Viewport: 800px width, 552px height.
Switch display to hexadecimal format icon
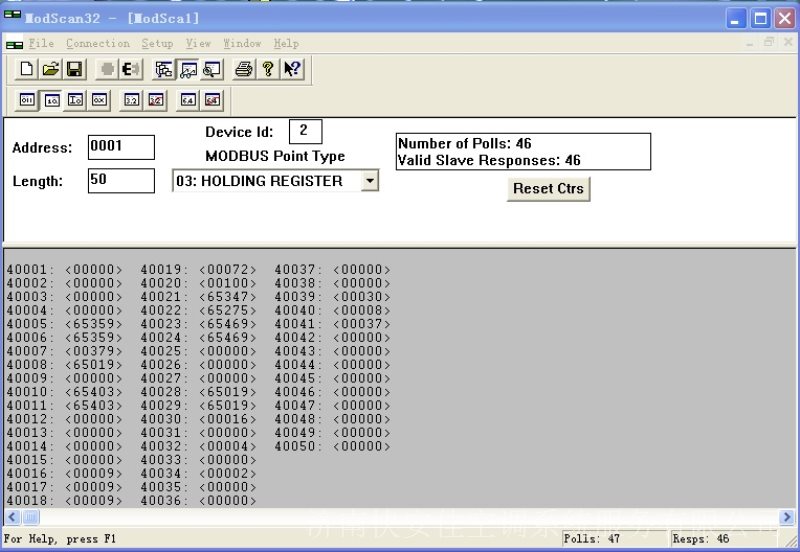pyautogui.click(x=99, y=100)
